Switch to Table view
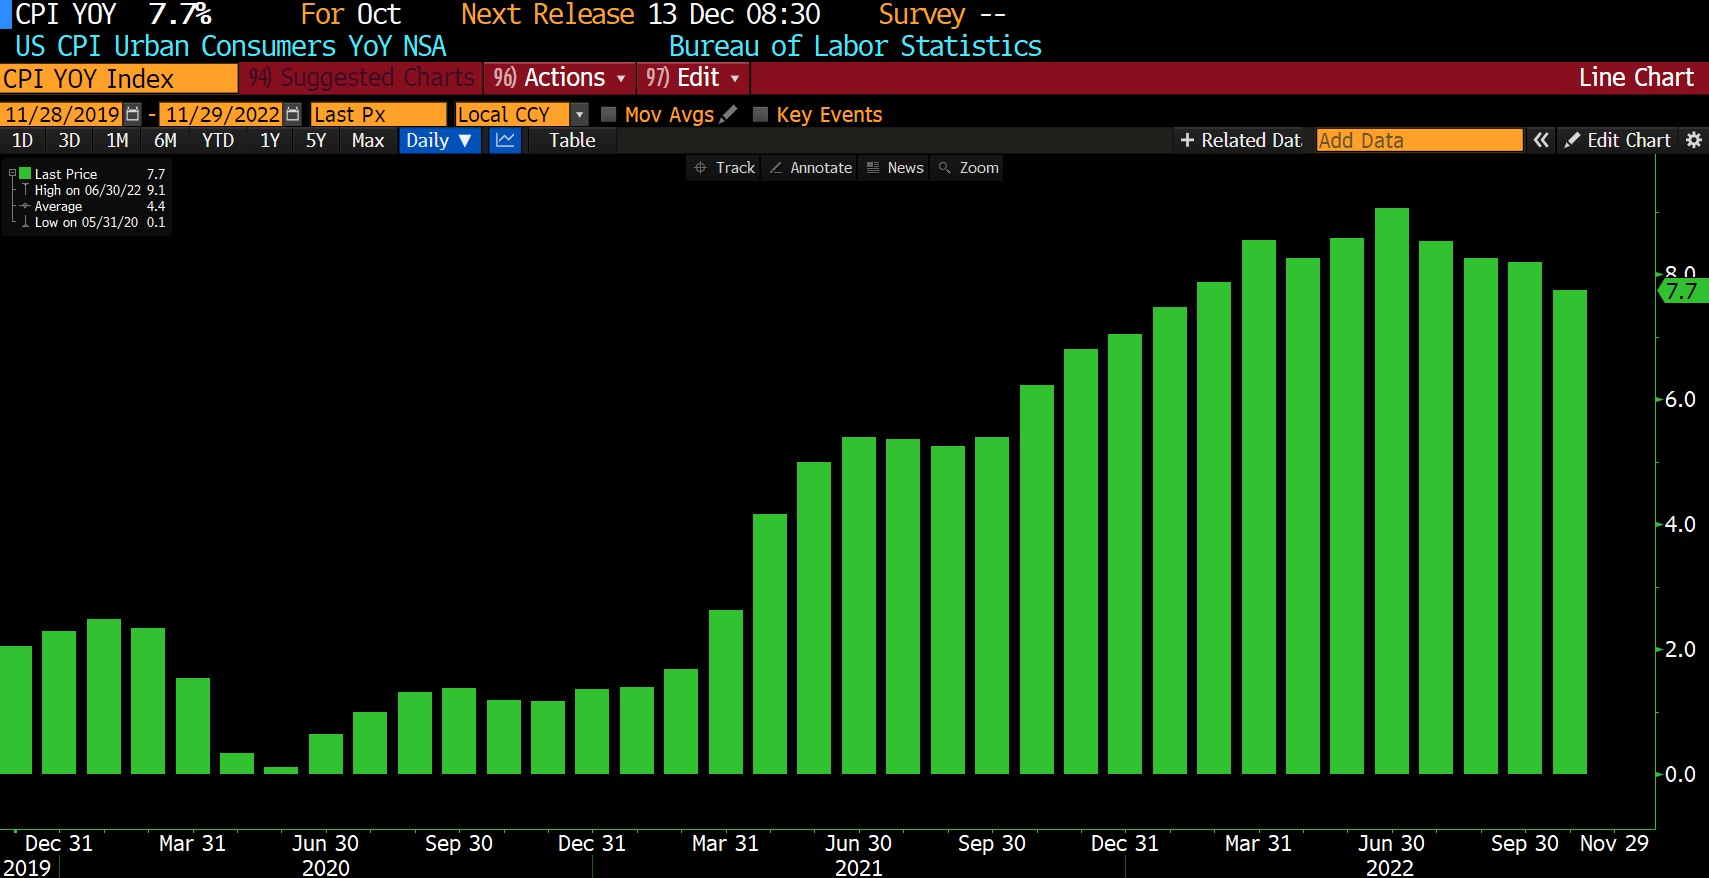 [572, 141]
